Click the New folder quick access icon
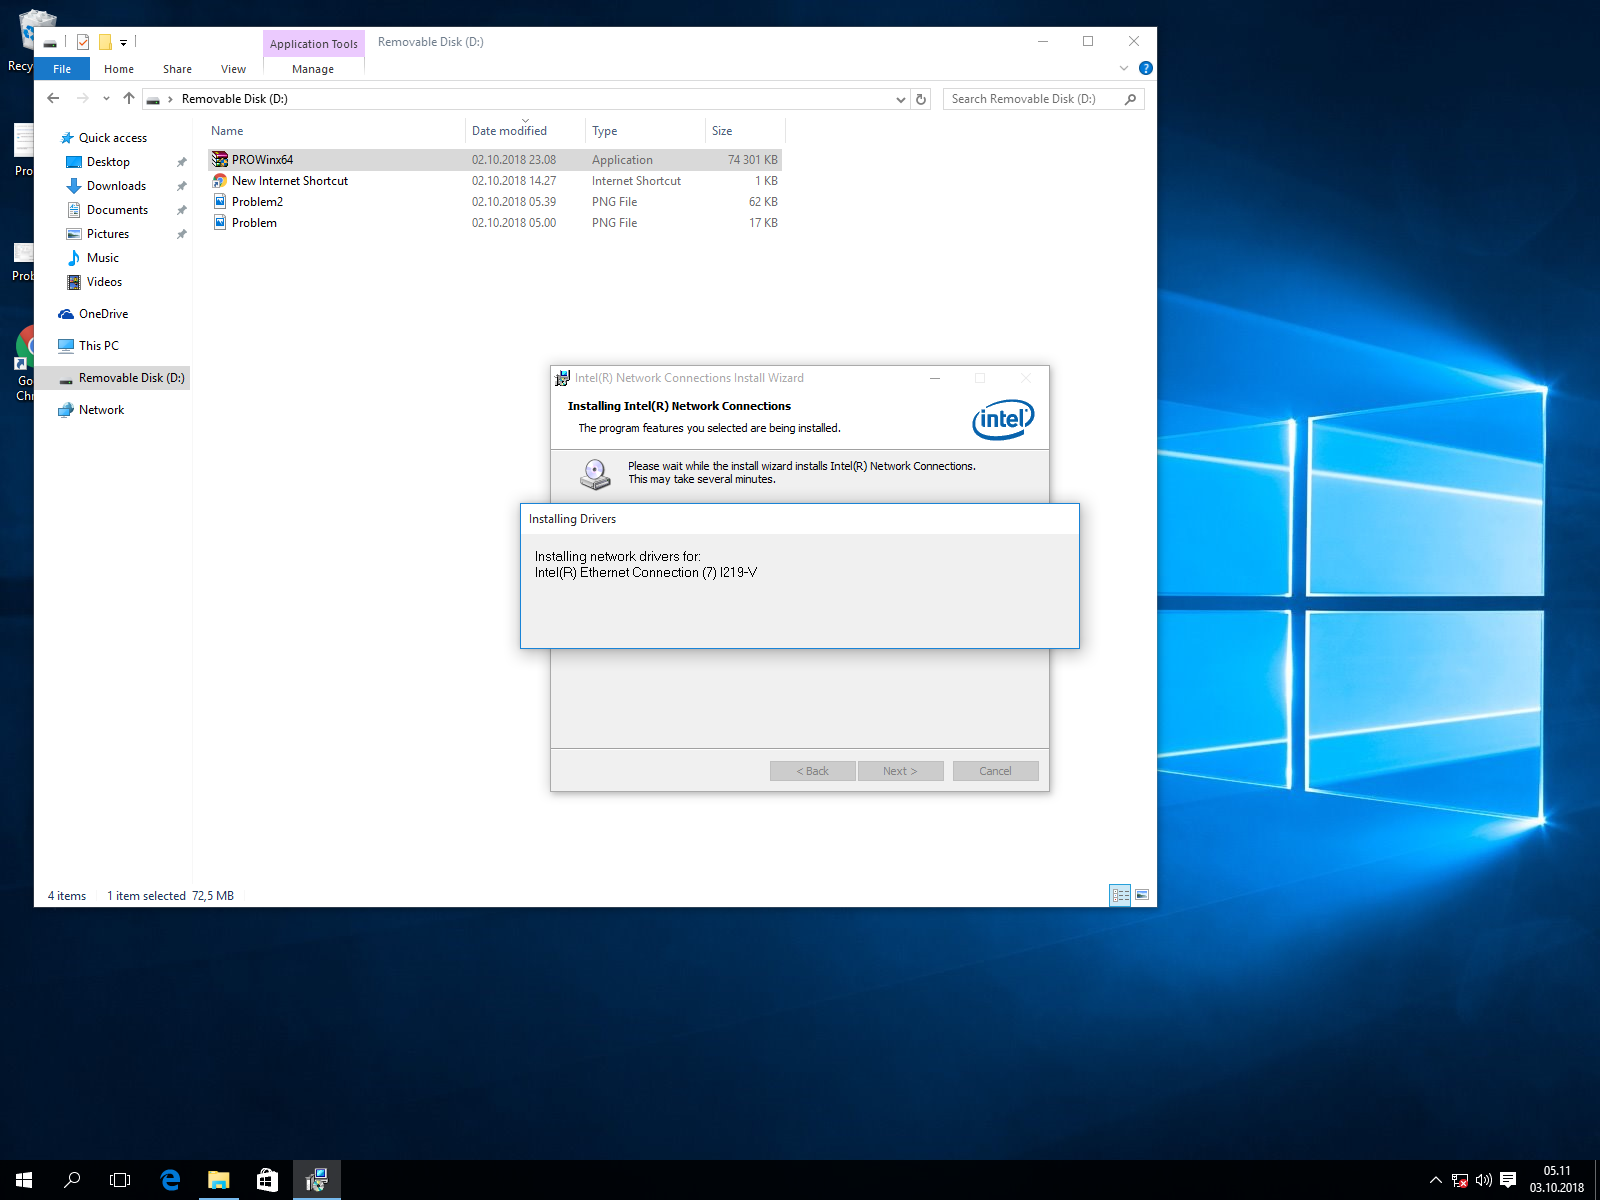Image resolution: width=1600 pixels, height=1200 pixels. [105, 42]
